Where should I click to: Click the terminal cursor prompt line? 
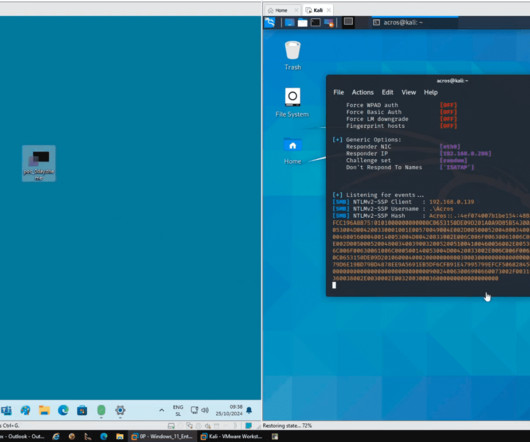pos(334,285)
